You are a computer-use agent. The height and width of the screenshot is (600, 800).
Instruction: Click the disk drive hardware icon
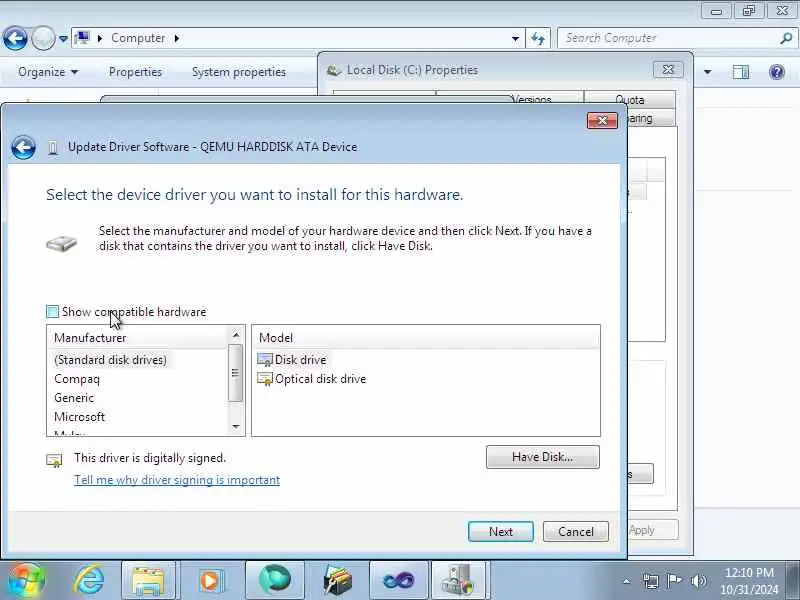click(x=61, y=243)
